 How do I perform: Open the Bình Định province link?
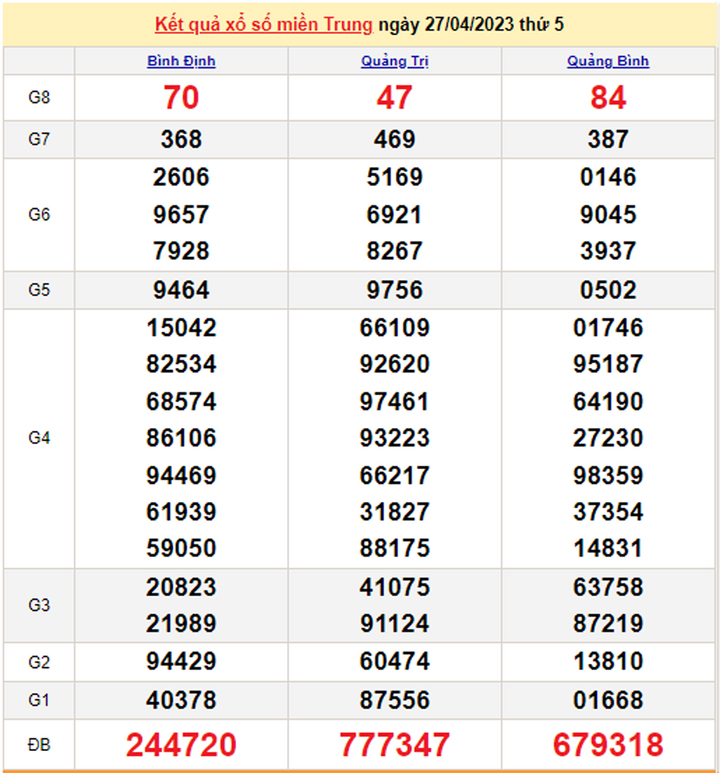[181, 61]
